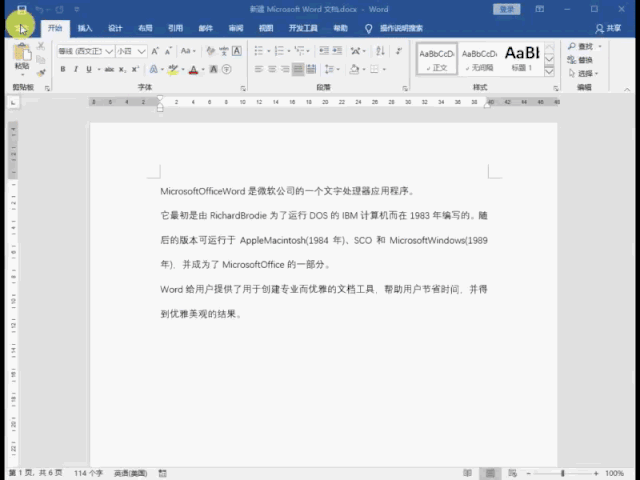
Task: Toggle Underline formatting
Action: pos(88,70)
